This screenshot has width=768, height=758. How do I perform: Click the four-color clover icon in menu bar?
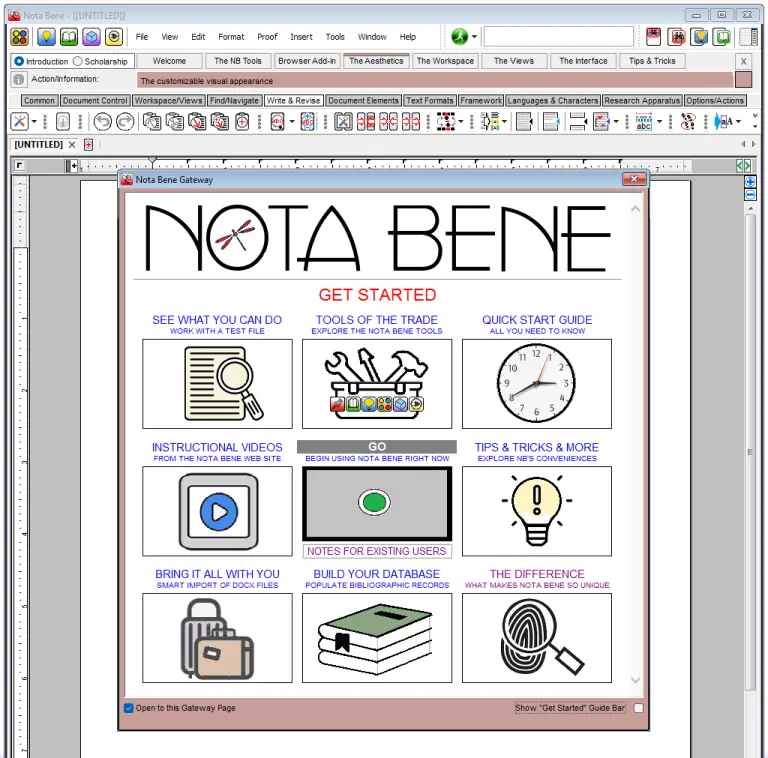pyautogui.click(x=20, y=37)
